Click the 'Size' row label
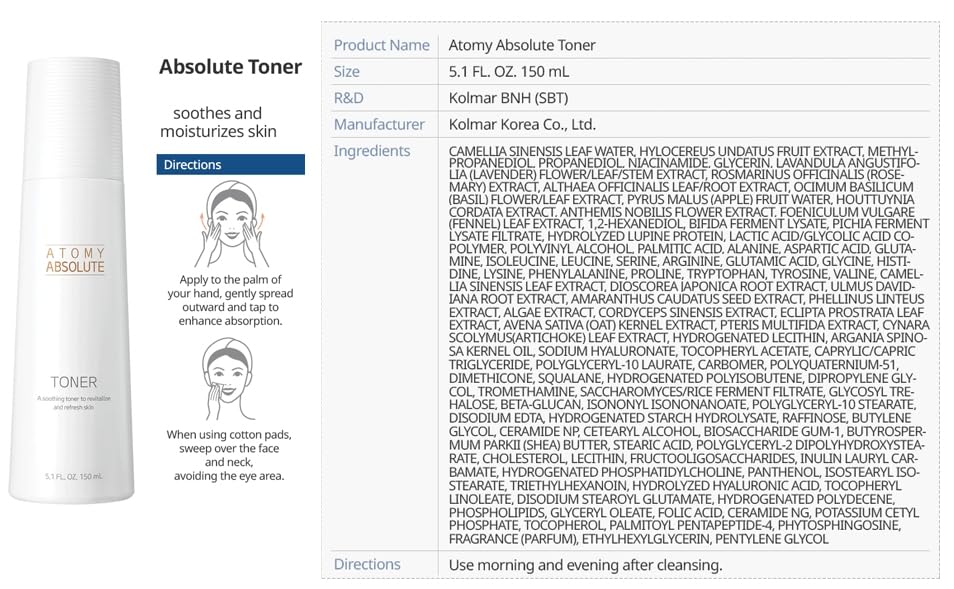The height and width of the screenshot is (589, 954). pyautogui.click(x=346, y=72)
